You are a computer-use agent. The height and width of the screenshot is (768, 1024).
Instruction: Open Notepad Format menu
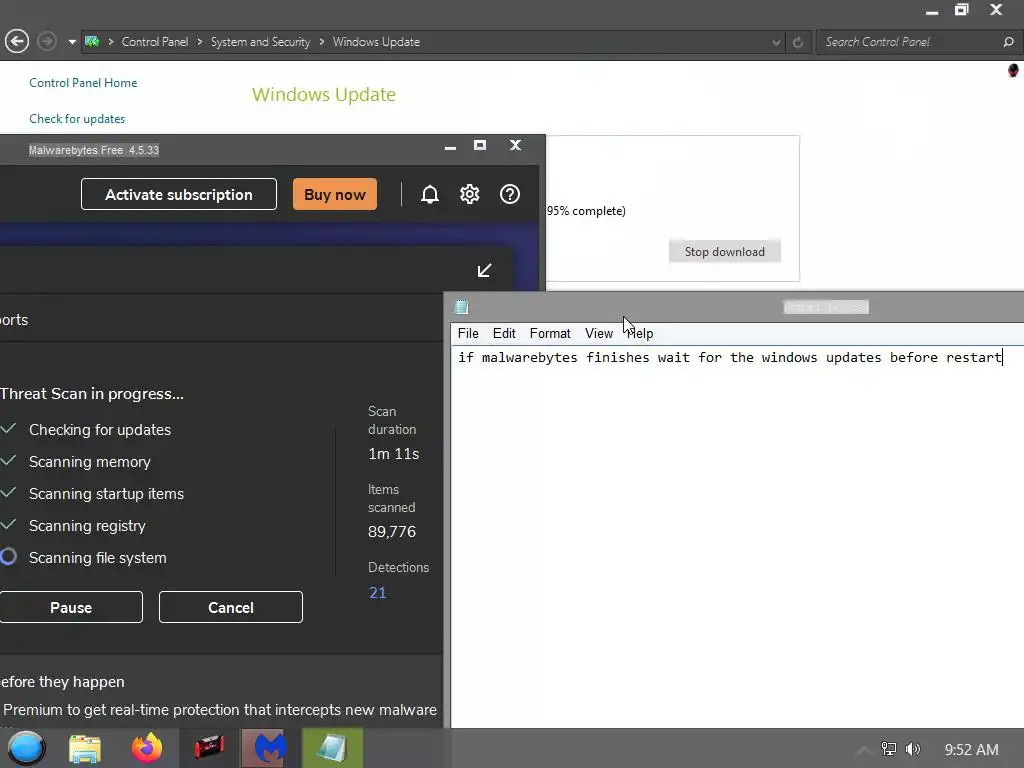click(550, 334)
